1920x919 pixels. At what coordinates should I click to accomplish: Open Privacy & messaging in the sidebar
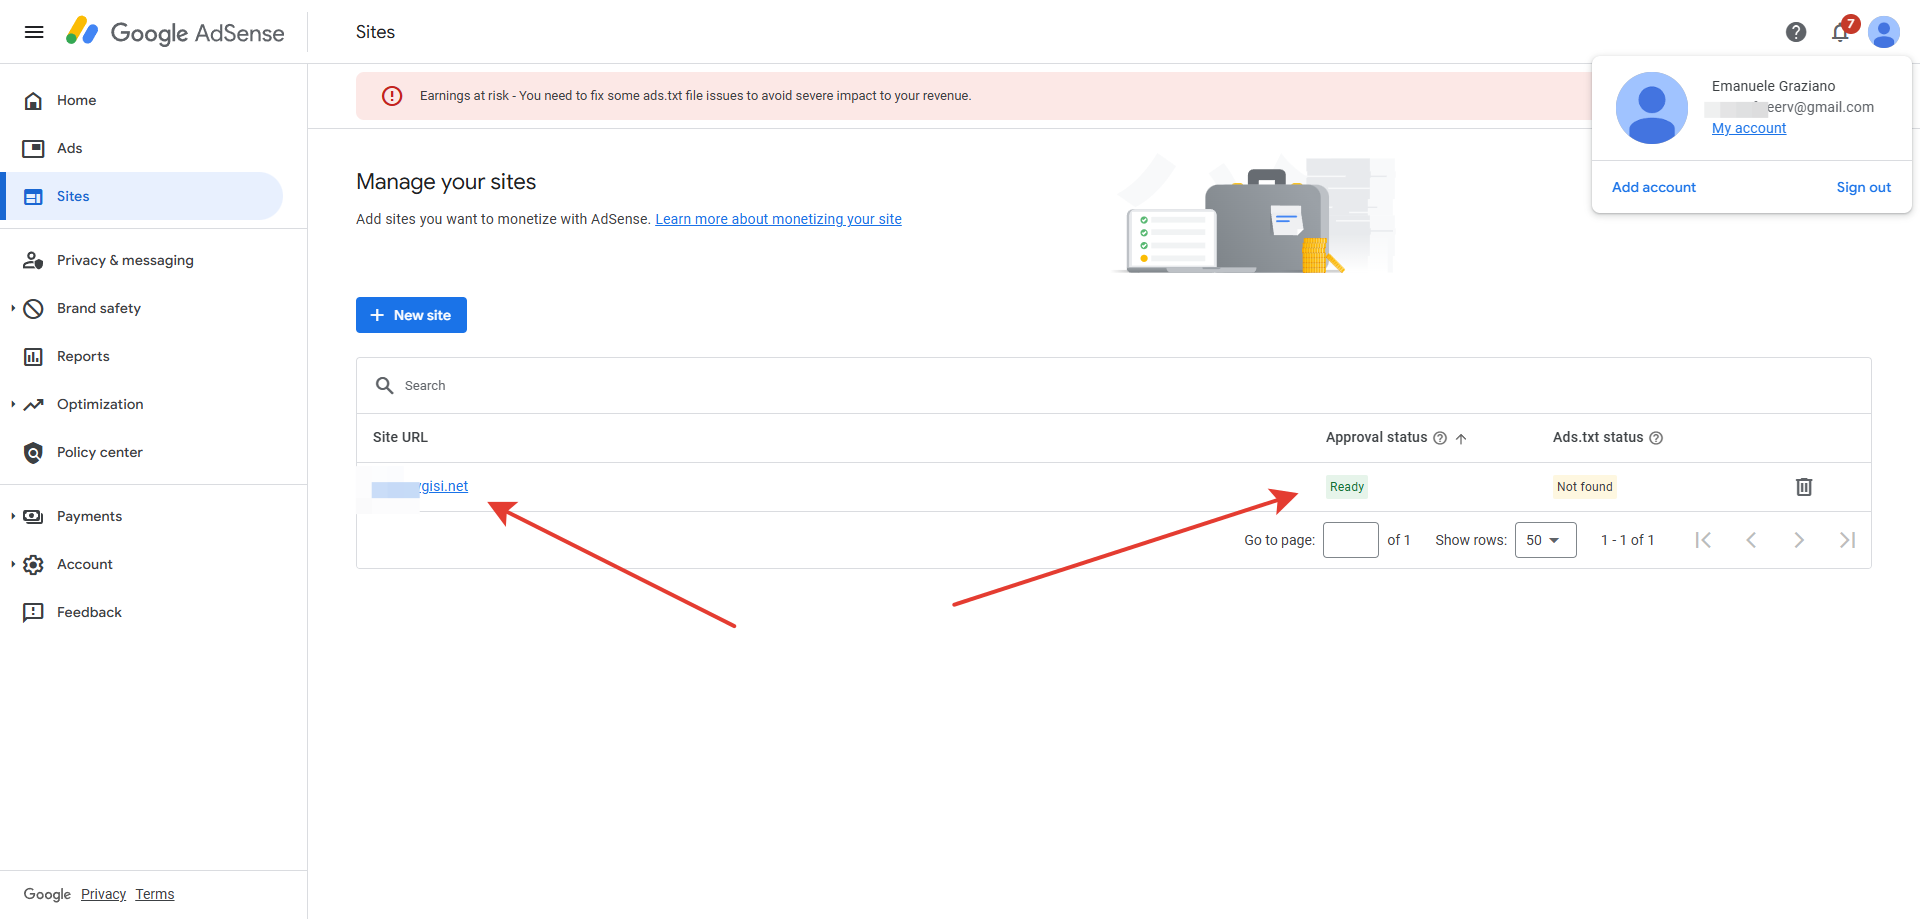[x=141, y=260]
